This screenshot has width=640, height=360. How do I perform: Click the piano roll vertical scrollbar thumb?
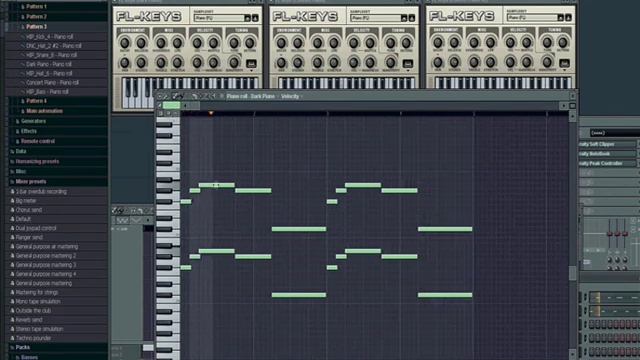point(572,273)
